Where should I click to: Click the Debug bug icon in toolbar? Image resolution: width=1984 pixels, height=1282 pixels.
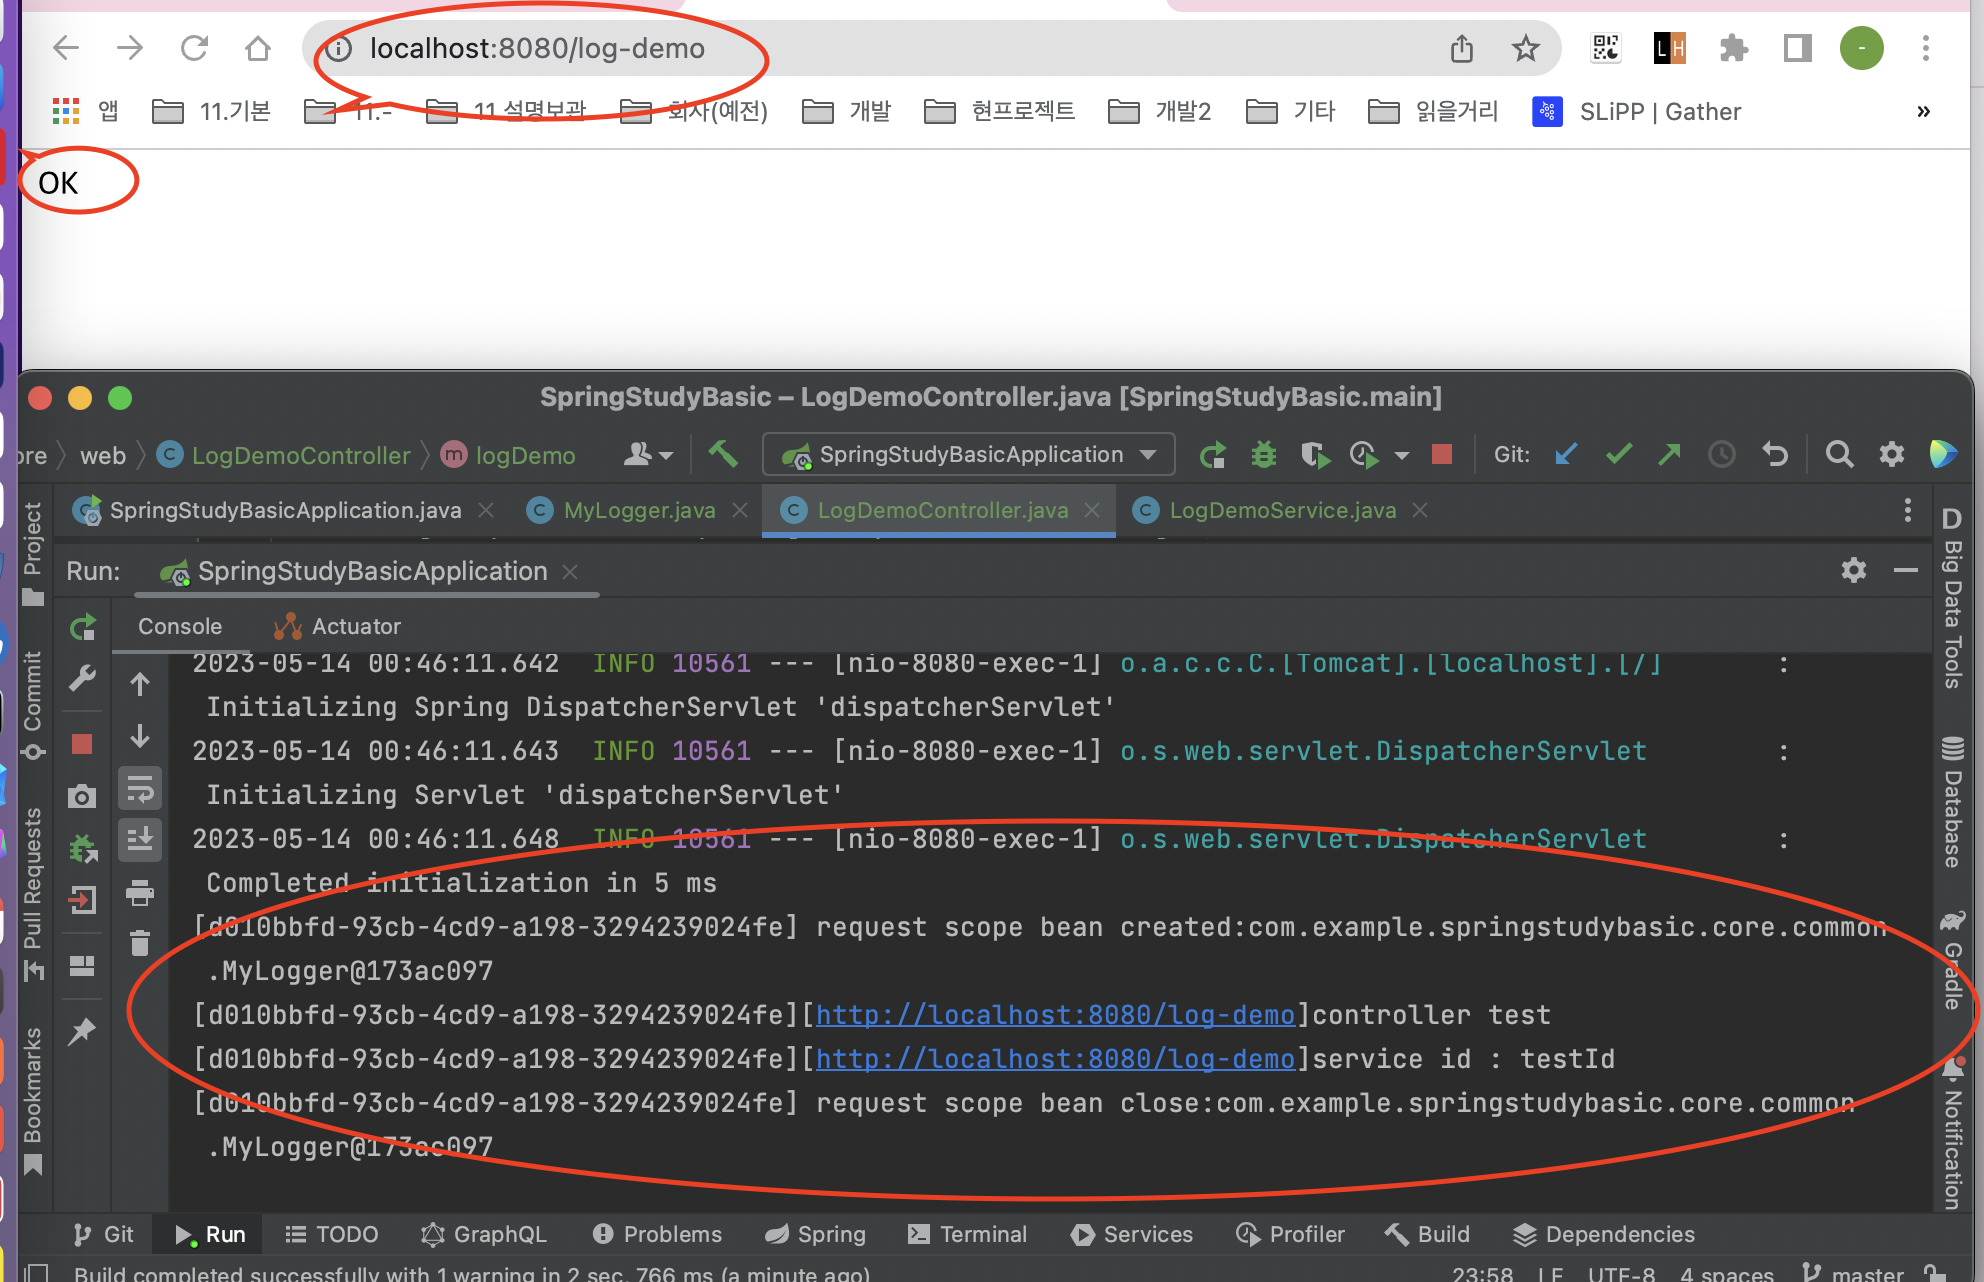(1264, 455)
